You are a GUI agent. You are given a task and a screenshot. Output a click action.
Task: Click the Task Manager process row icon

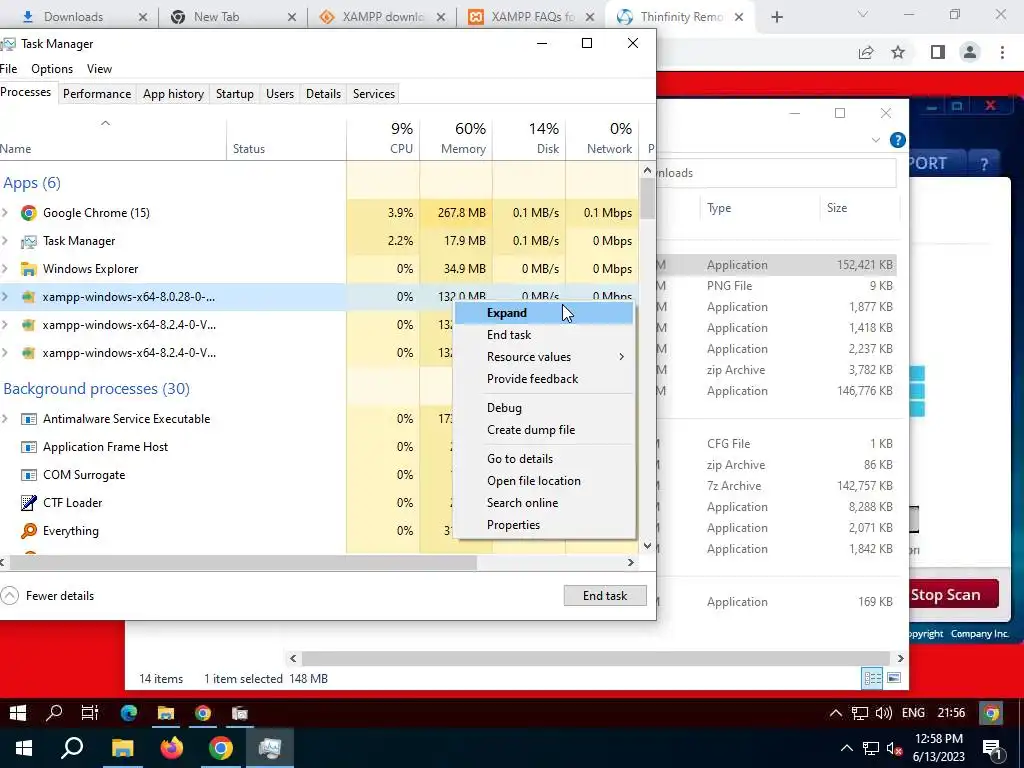coord(28,241)
